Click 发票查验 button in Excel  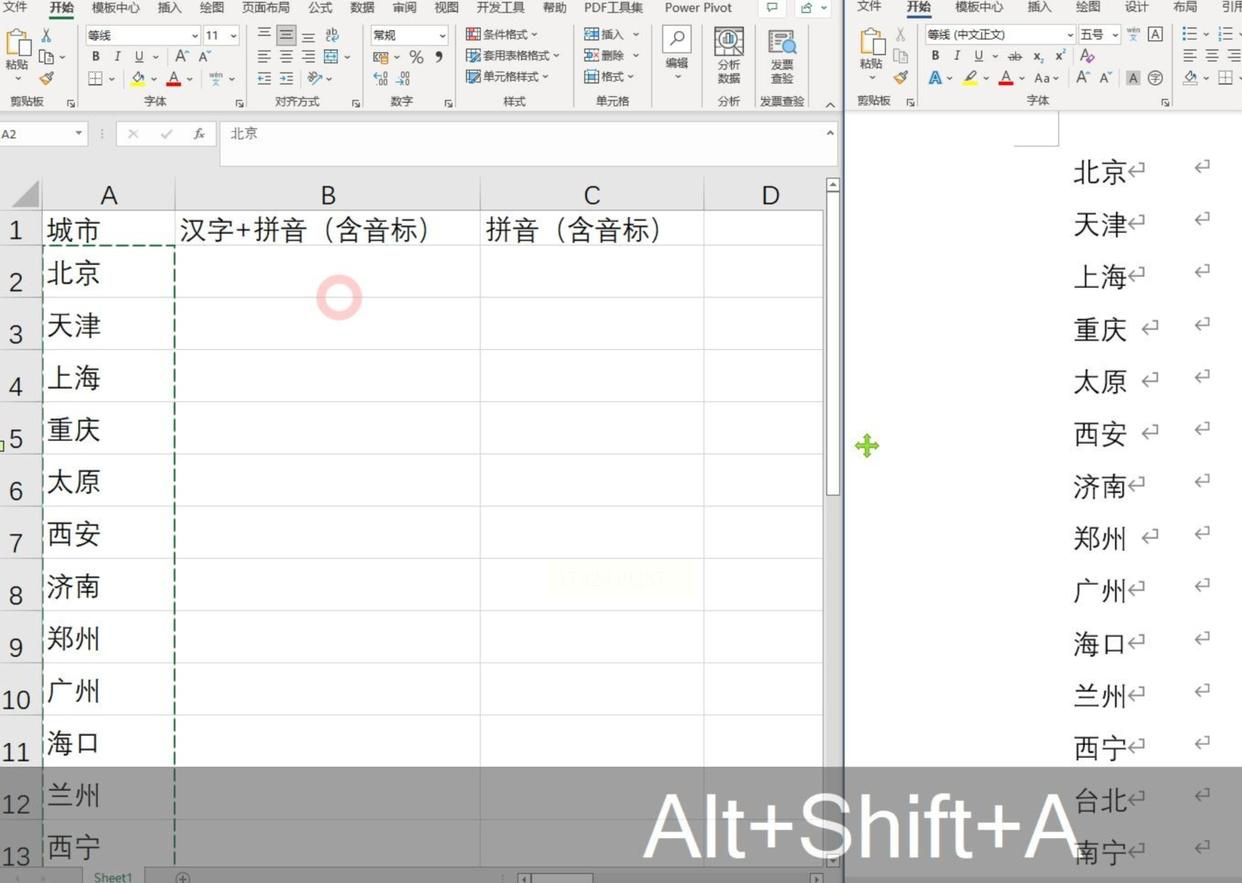(x=782, y=55)
